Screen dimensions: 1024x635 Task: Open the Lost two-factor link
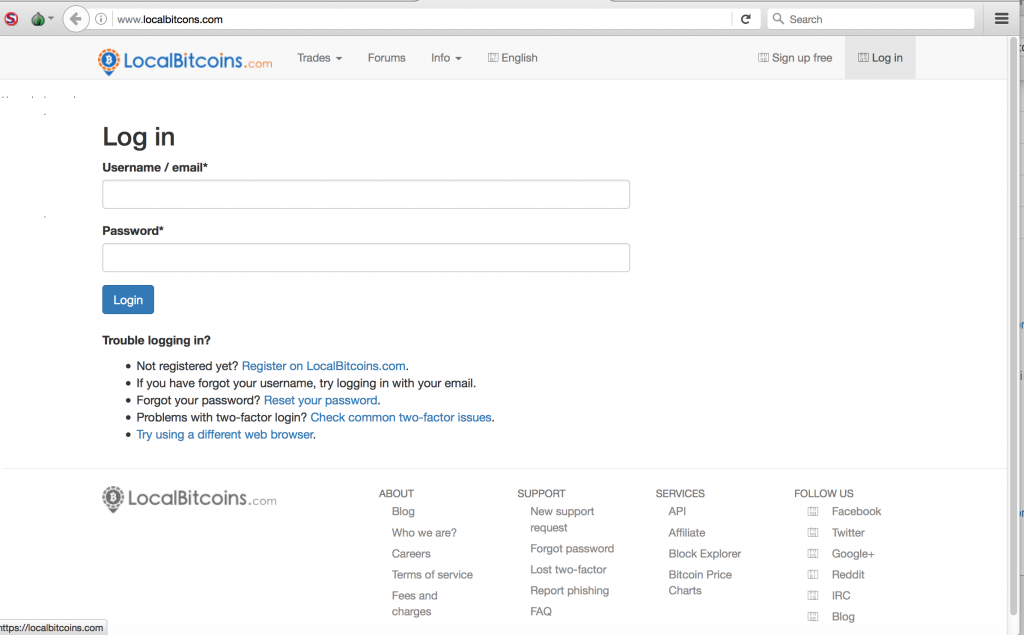coord(568,569)
